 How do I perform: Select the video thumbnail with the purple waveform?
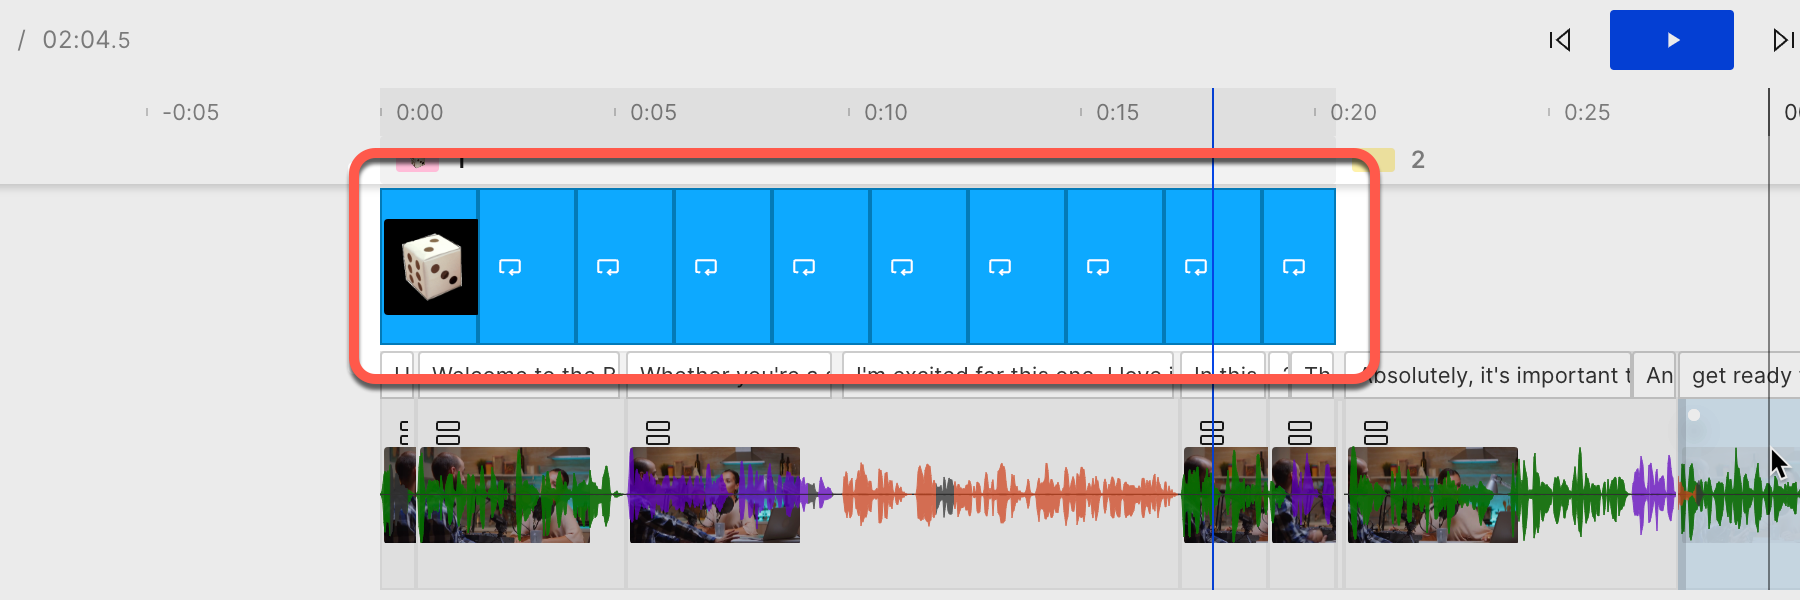[x=715, y=495]
